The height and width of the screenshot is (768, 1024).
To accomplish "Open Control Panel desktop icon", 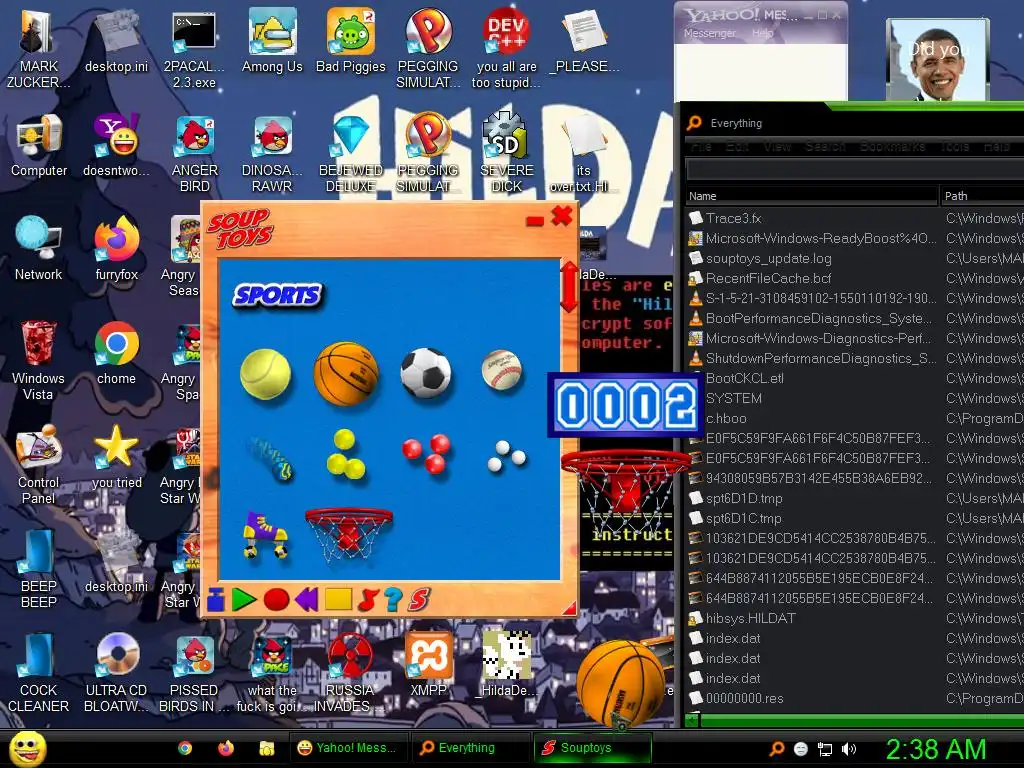I will 39,464.
